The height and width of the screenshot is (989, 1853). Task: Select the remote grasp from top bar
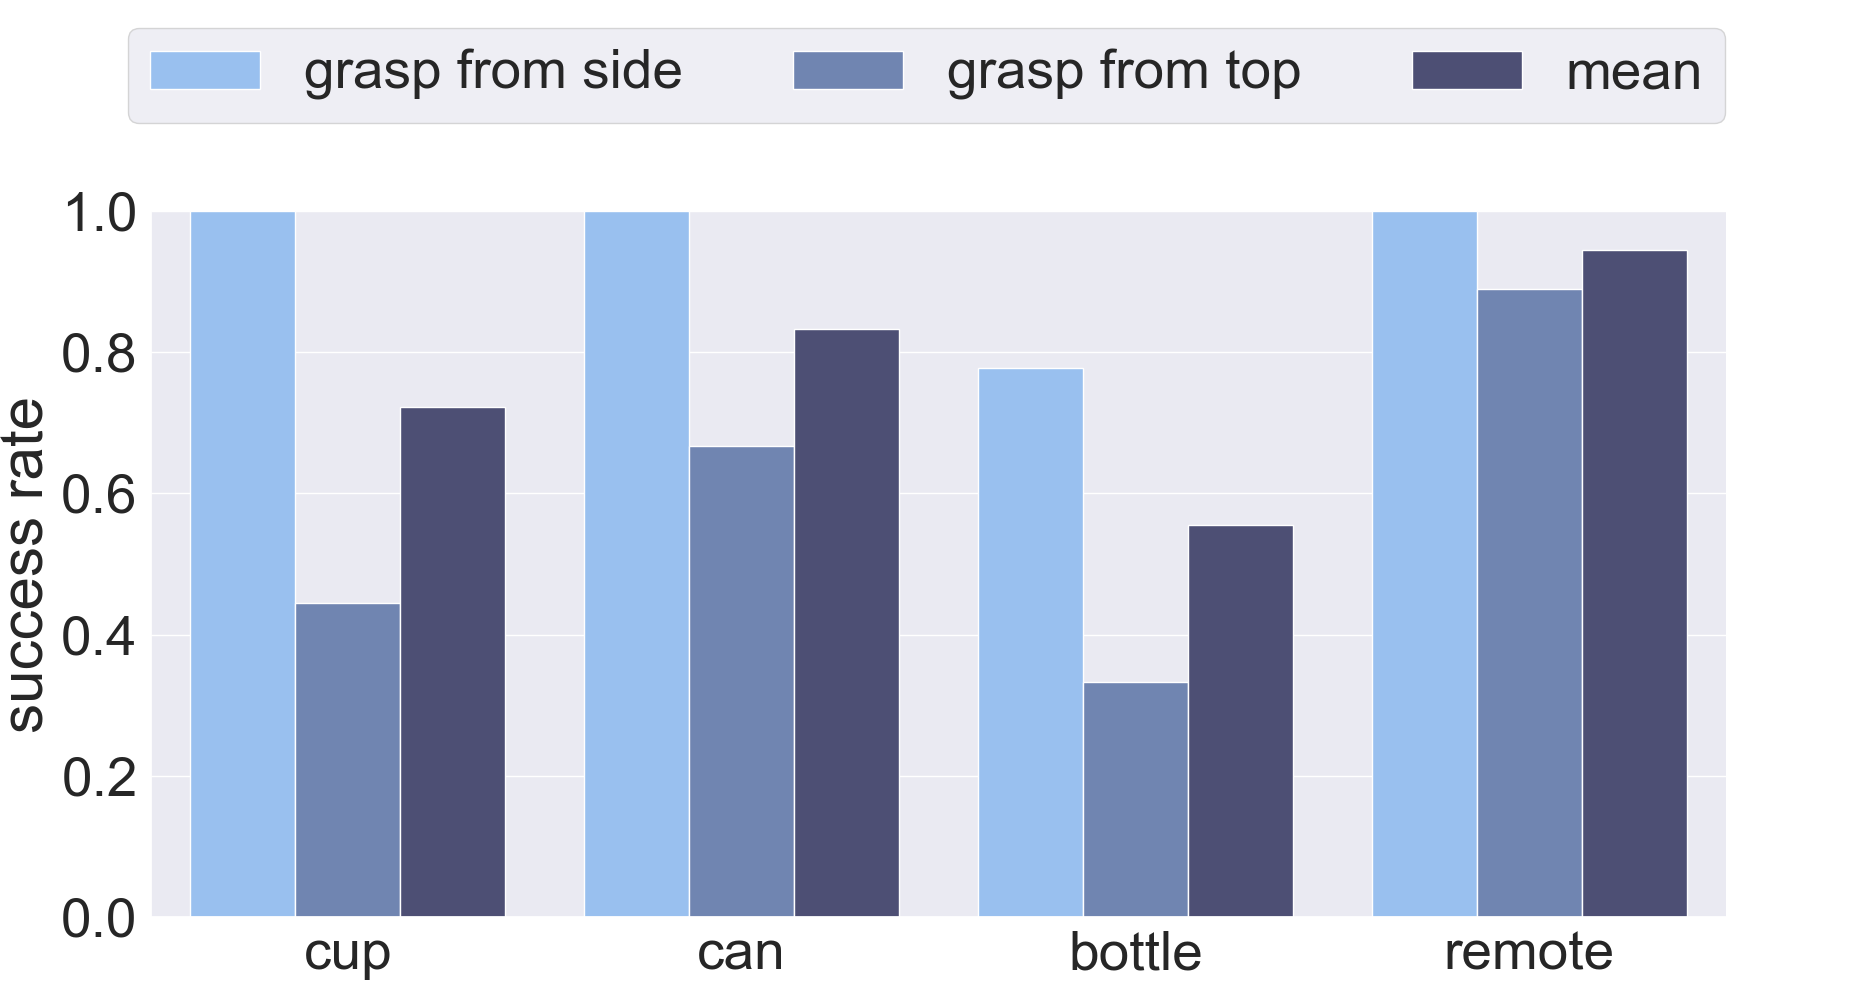1530,603
